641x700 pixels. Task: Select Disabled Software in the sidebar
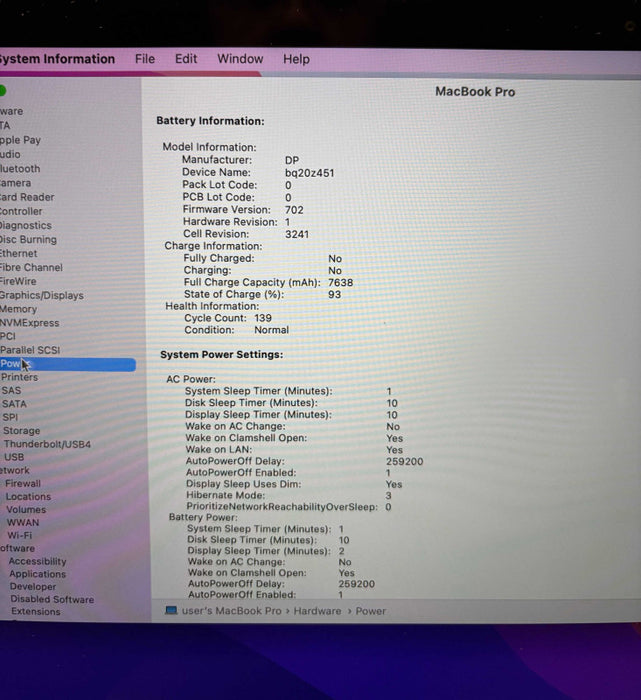52,599
